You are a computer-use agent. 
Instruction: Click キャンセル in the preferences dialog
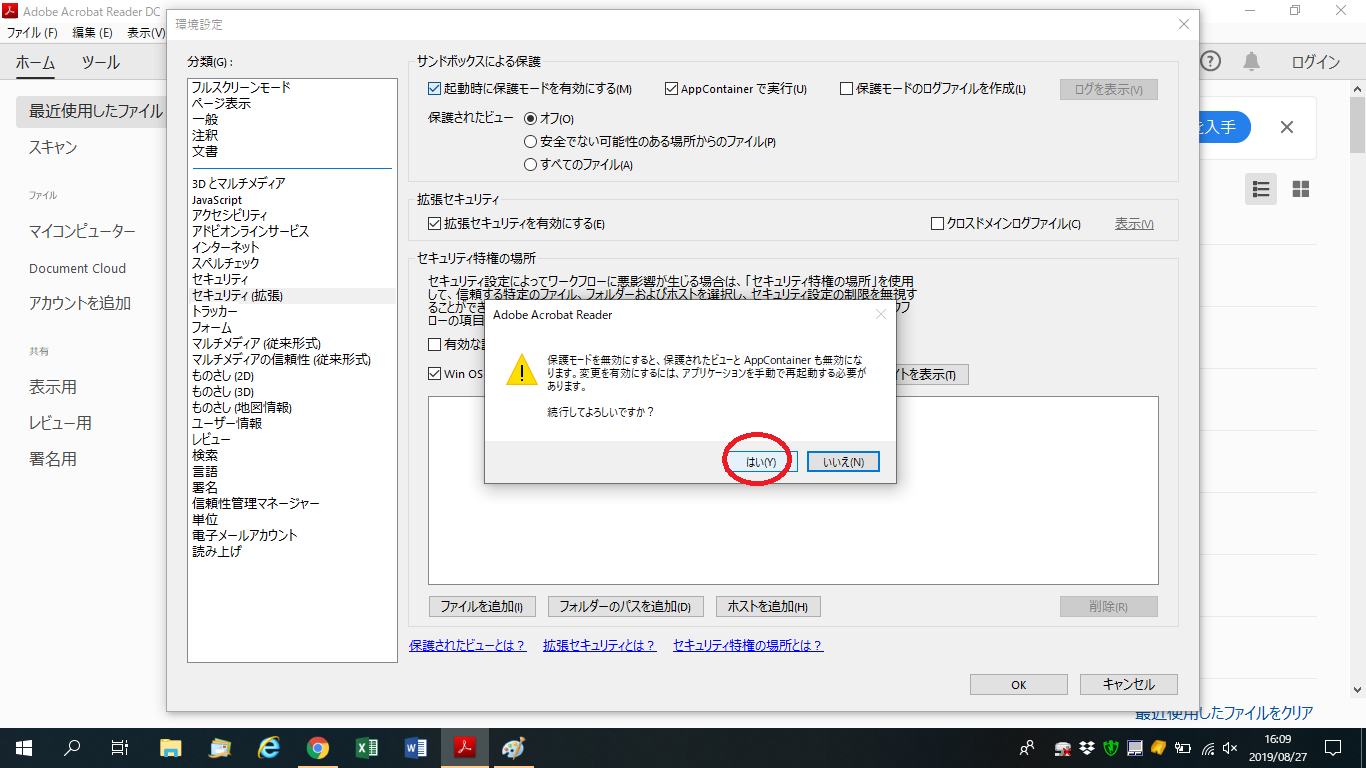(1129, 685)
